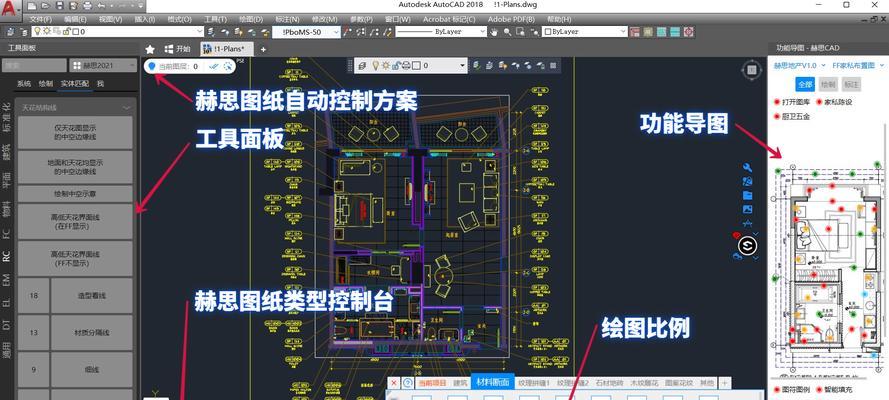
Task: Click the ViewCube navigation compass
Action: tap(751, 70)
